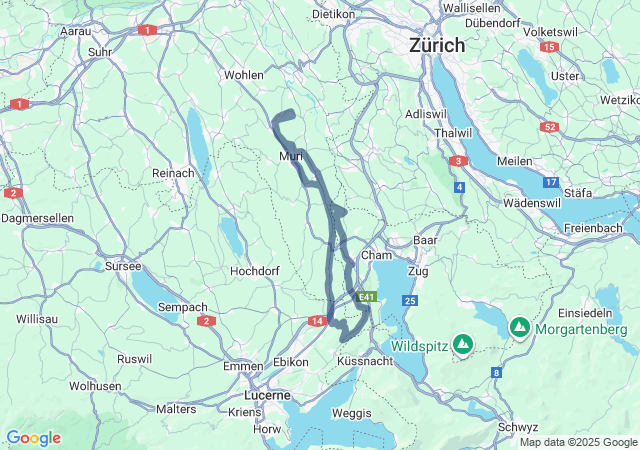Click the route 14 road shield
Viewport: 640px width, 450px height.
(318, 321)
